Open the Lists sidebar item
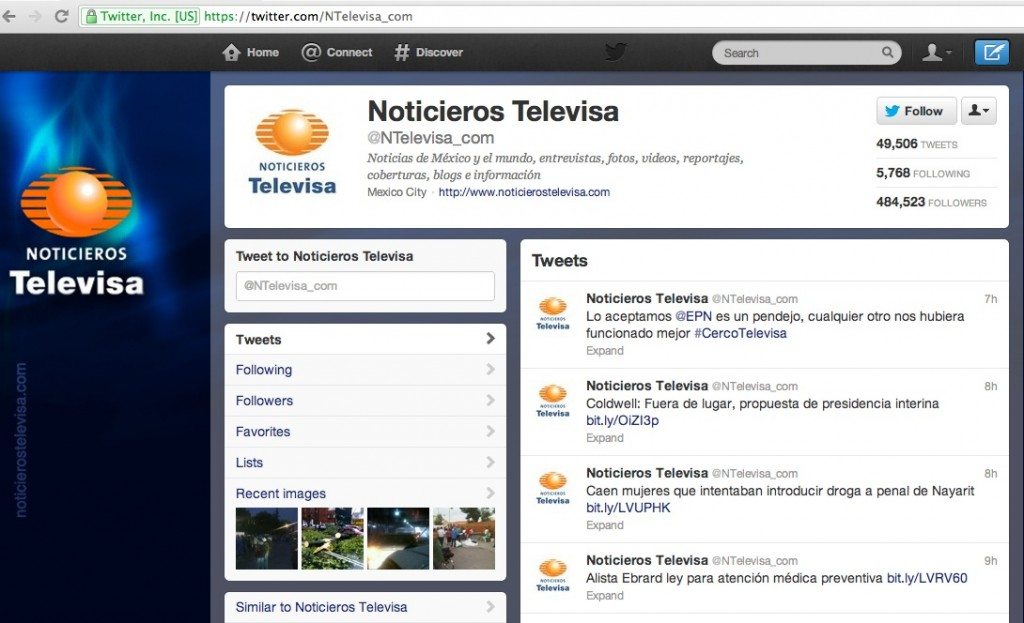 point(250,463)
